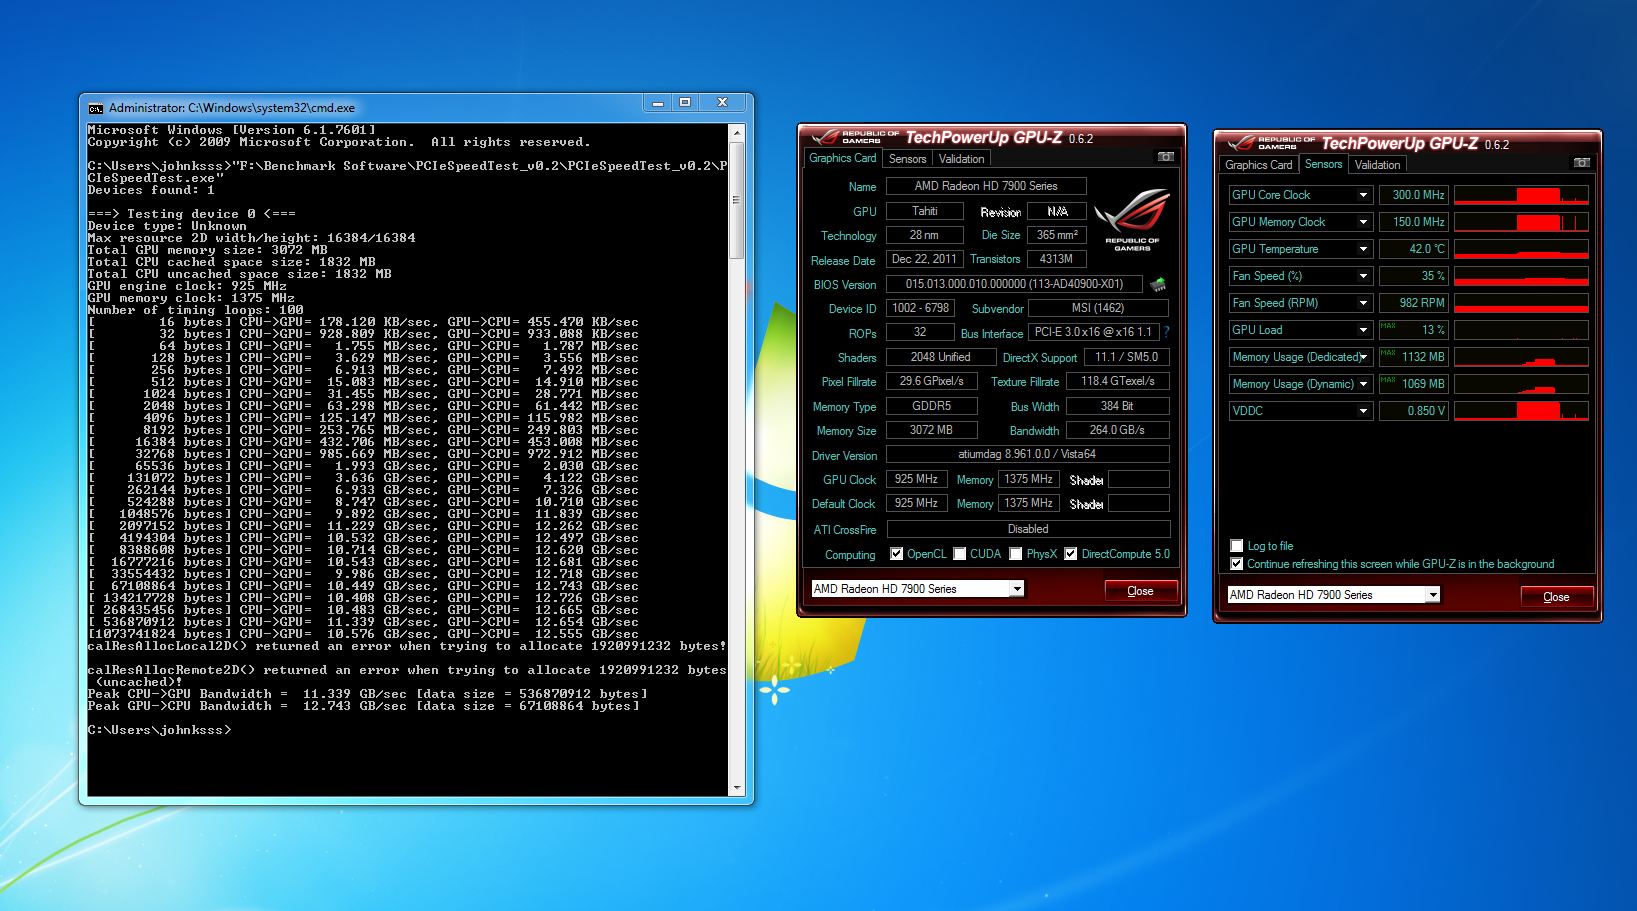1637x911 pixels.
Task: Open Validation tab in right GPU-Z window
Action: (1378, 165)
